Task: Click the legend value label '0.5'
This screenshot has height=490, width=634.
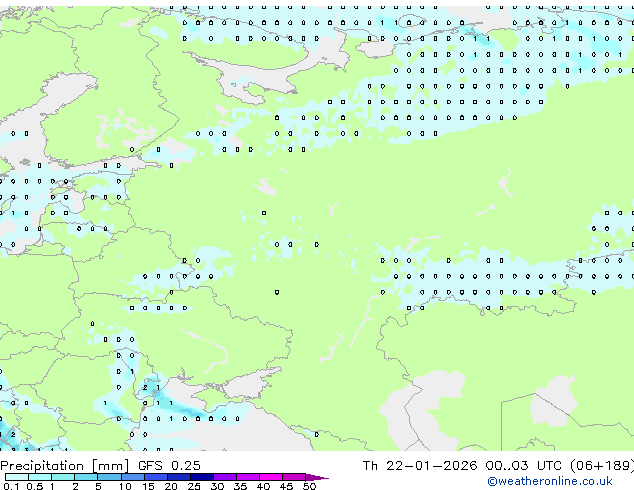Action: tap(35, 486)
